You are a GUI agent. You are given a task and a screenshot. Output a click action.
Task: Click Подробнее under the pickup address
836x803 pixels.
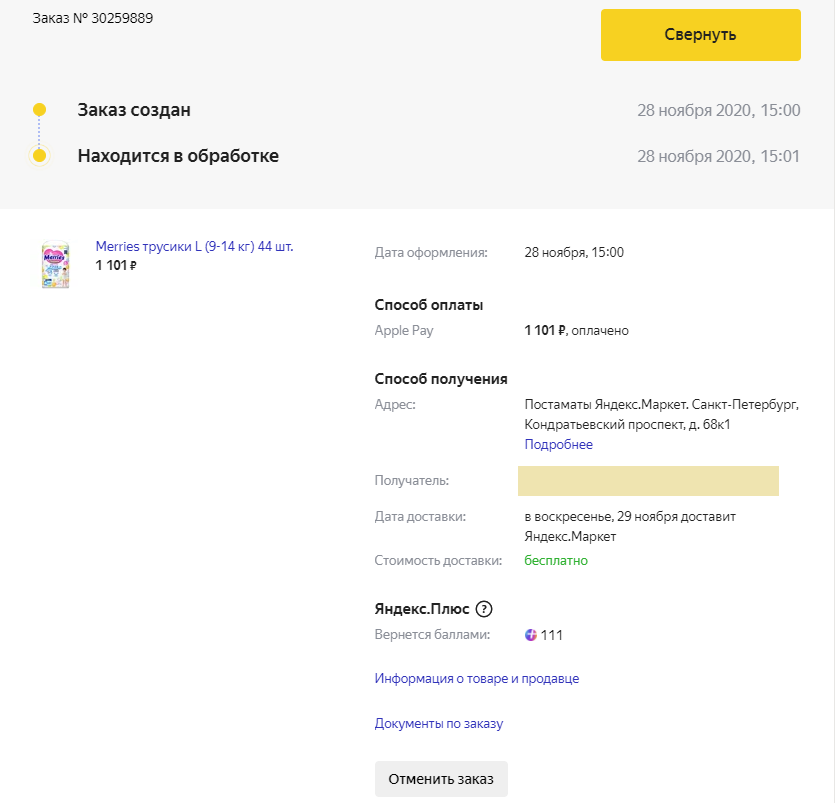tap(558, 445)
